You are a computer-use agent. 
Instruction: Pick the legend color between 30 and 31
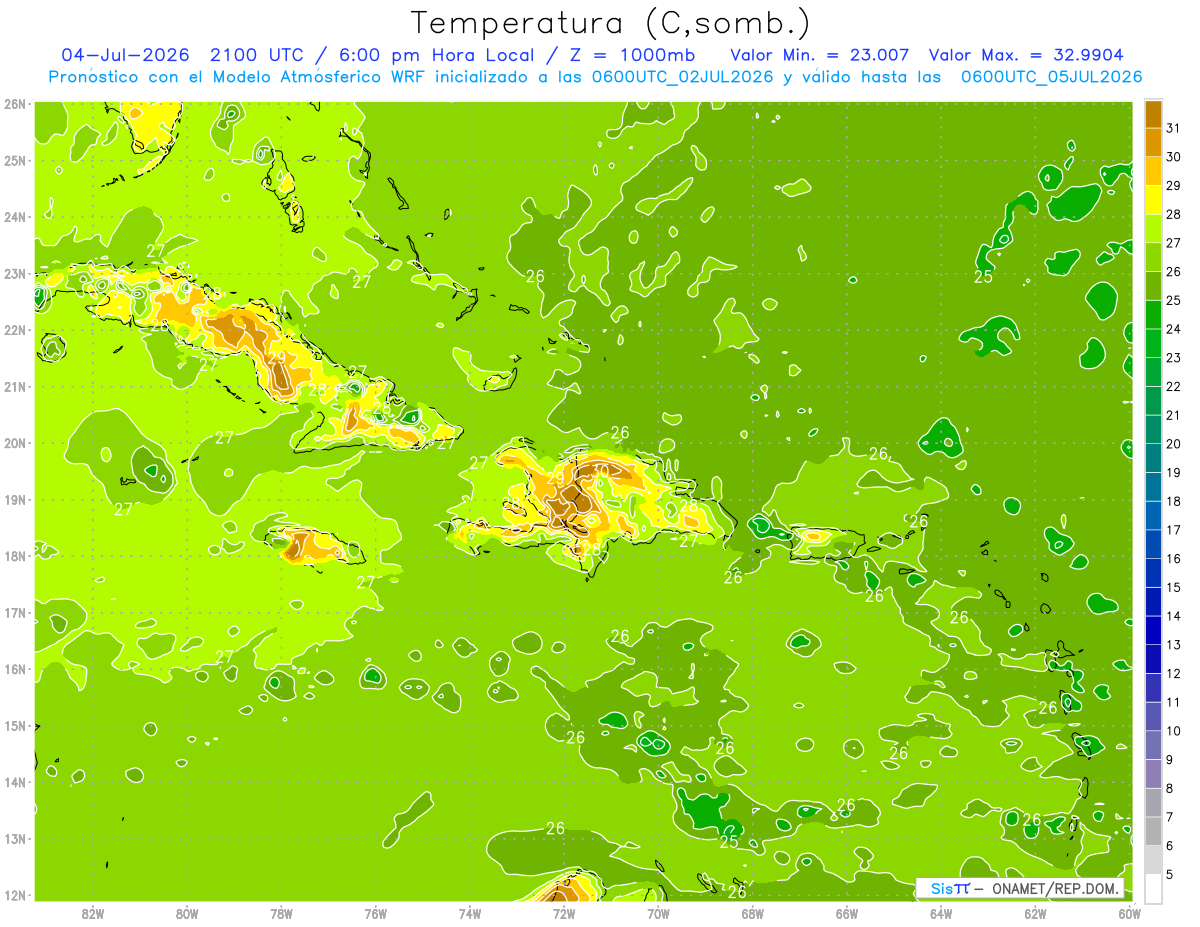point(1153,144)
